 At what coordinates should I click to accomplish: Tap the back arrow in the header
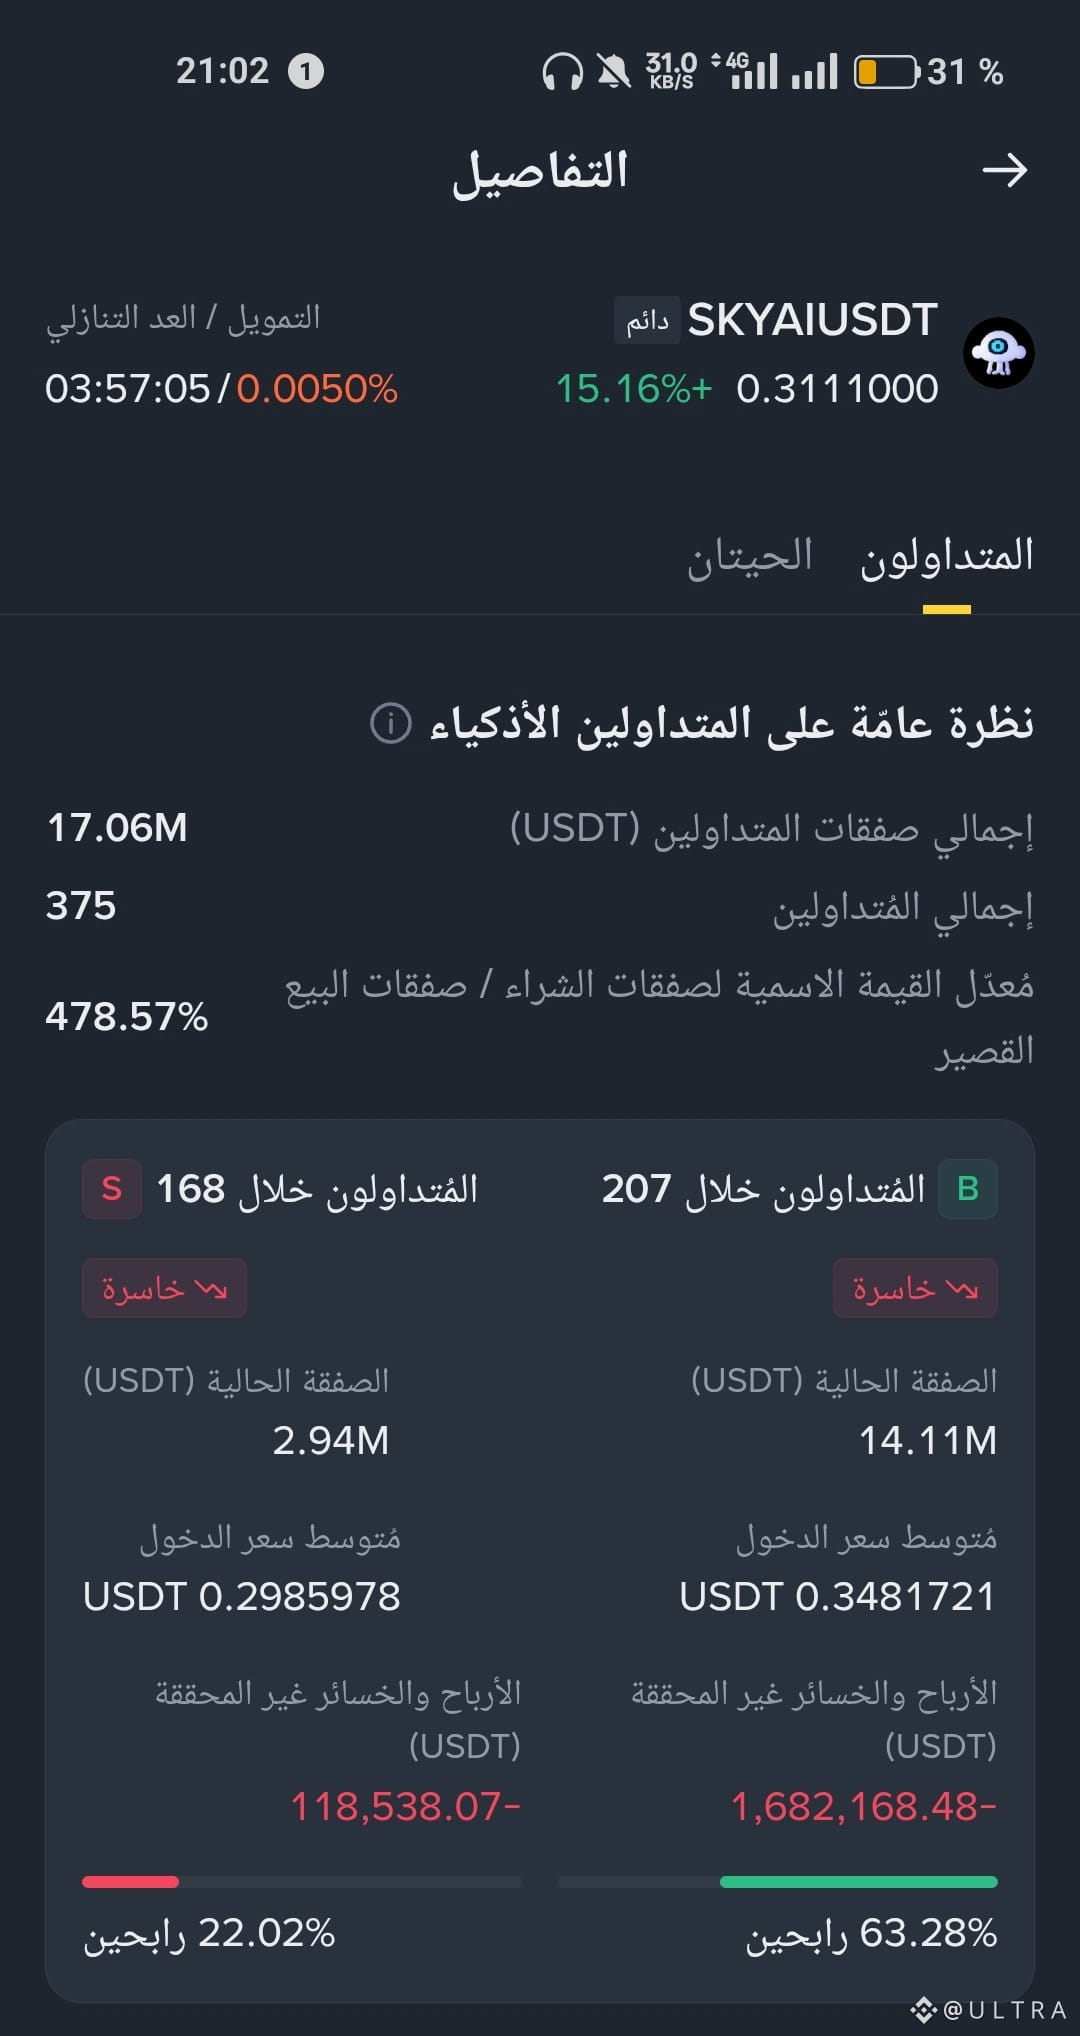[1005, 170]
